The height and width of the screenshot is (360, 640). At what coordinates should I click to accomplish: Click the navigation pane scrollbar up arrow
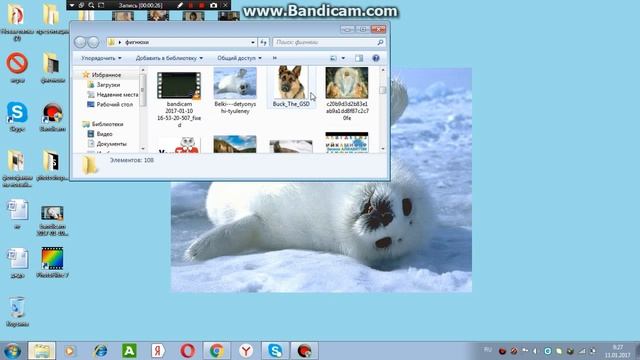[x=143, y=70]
